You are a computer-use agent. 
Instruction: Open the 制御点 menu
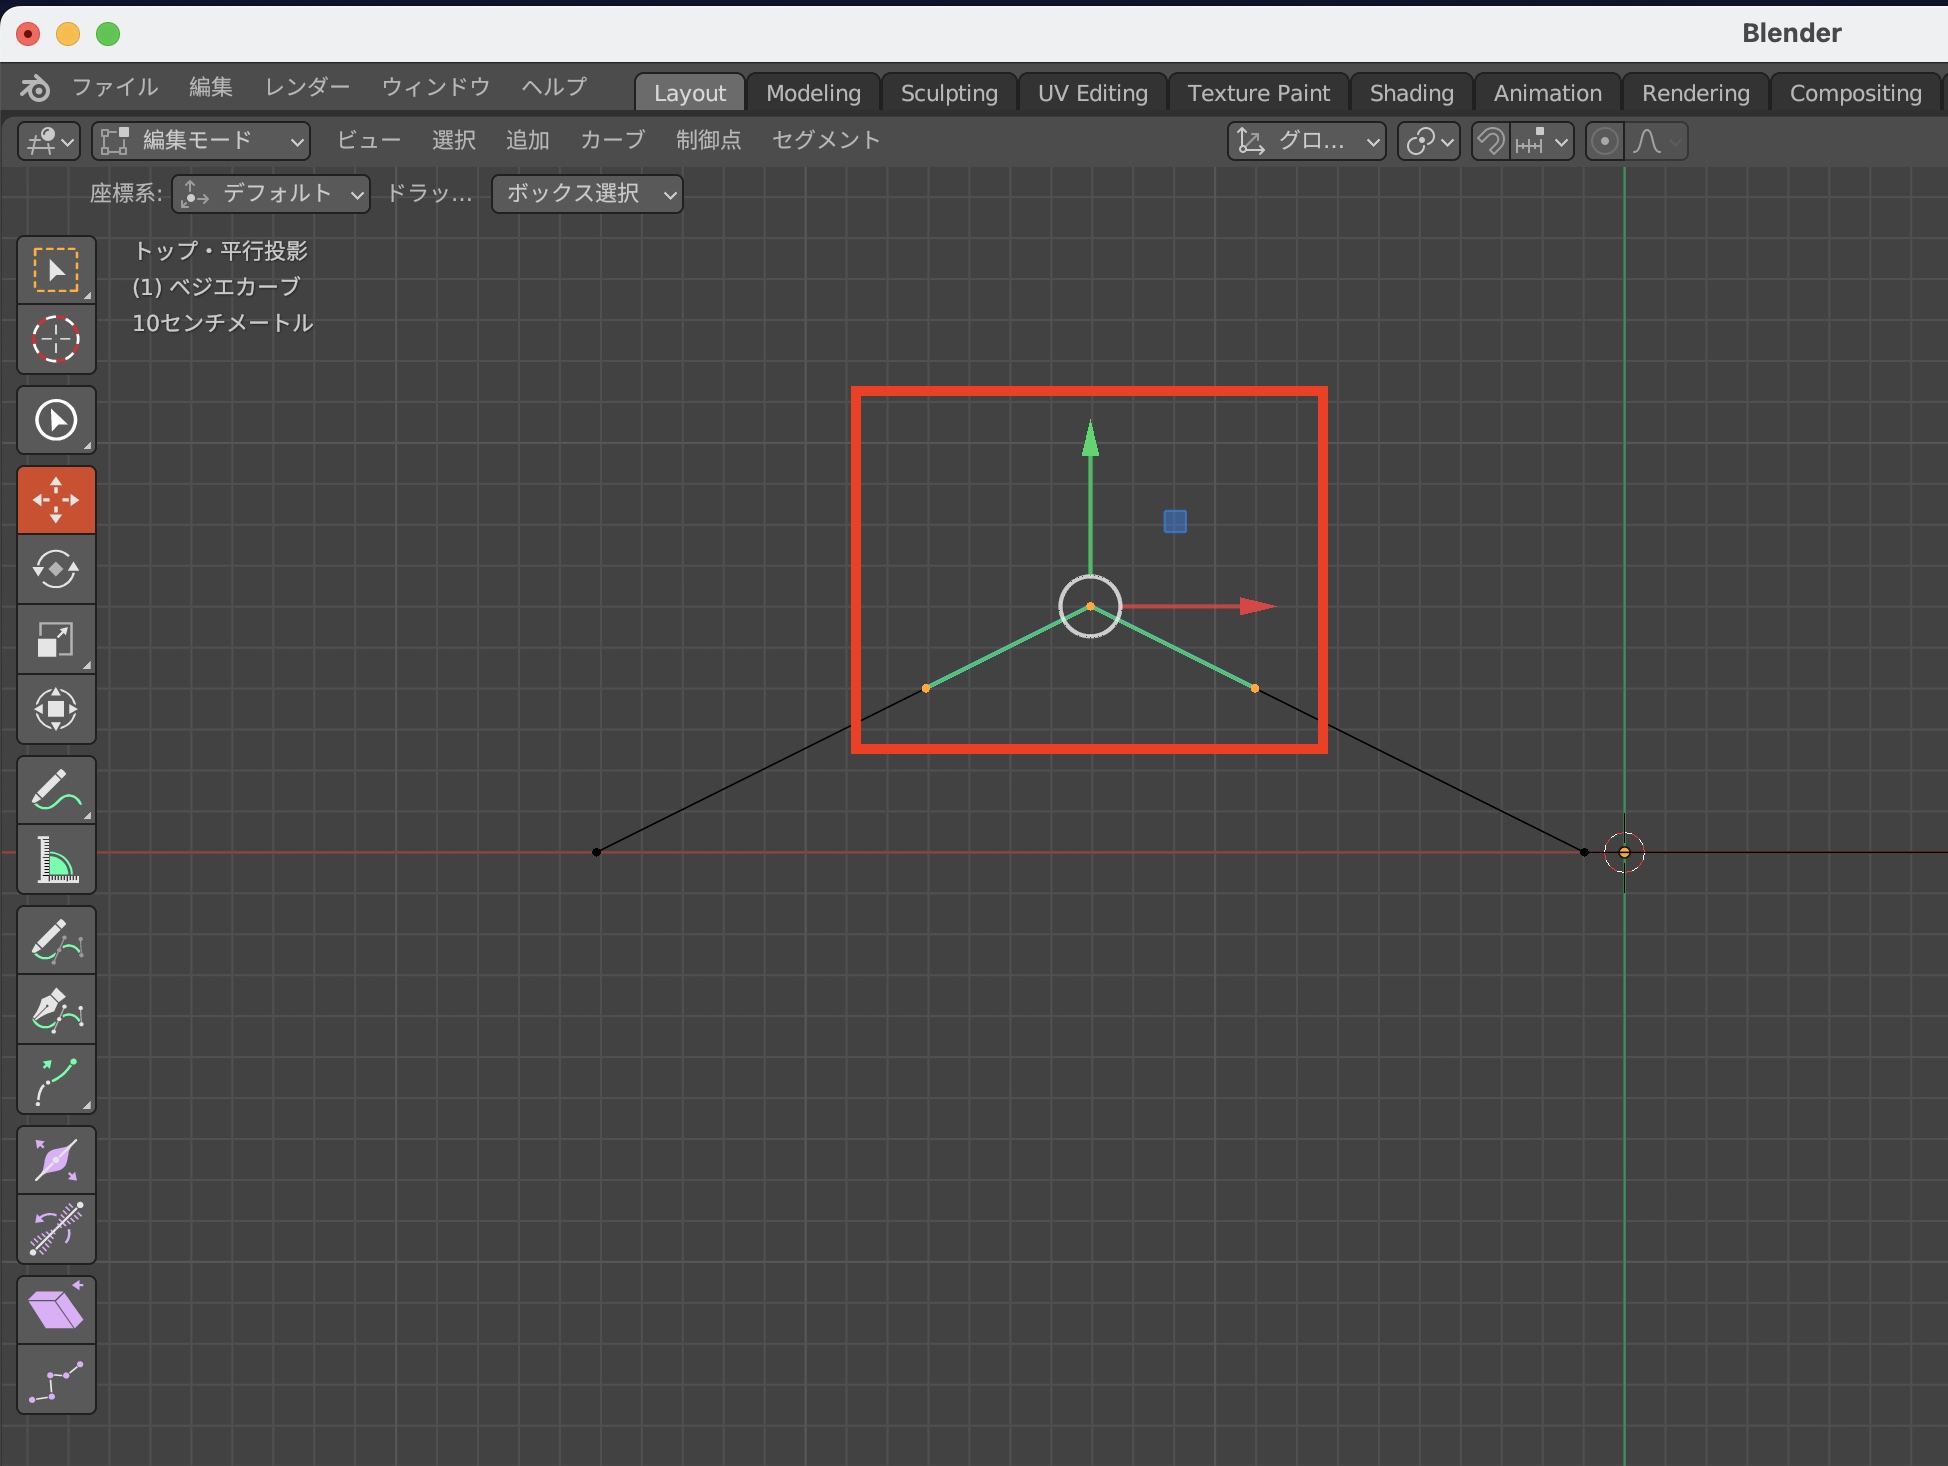[708, 140]
